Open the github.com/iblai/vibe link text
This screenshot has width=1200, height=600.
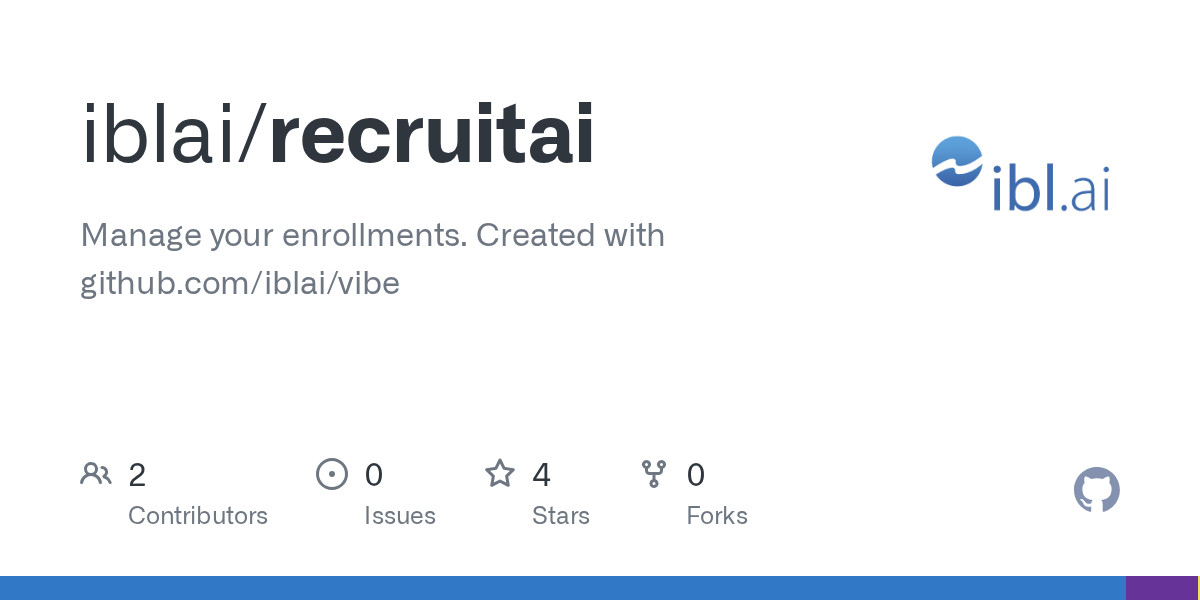(240, 284)
